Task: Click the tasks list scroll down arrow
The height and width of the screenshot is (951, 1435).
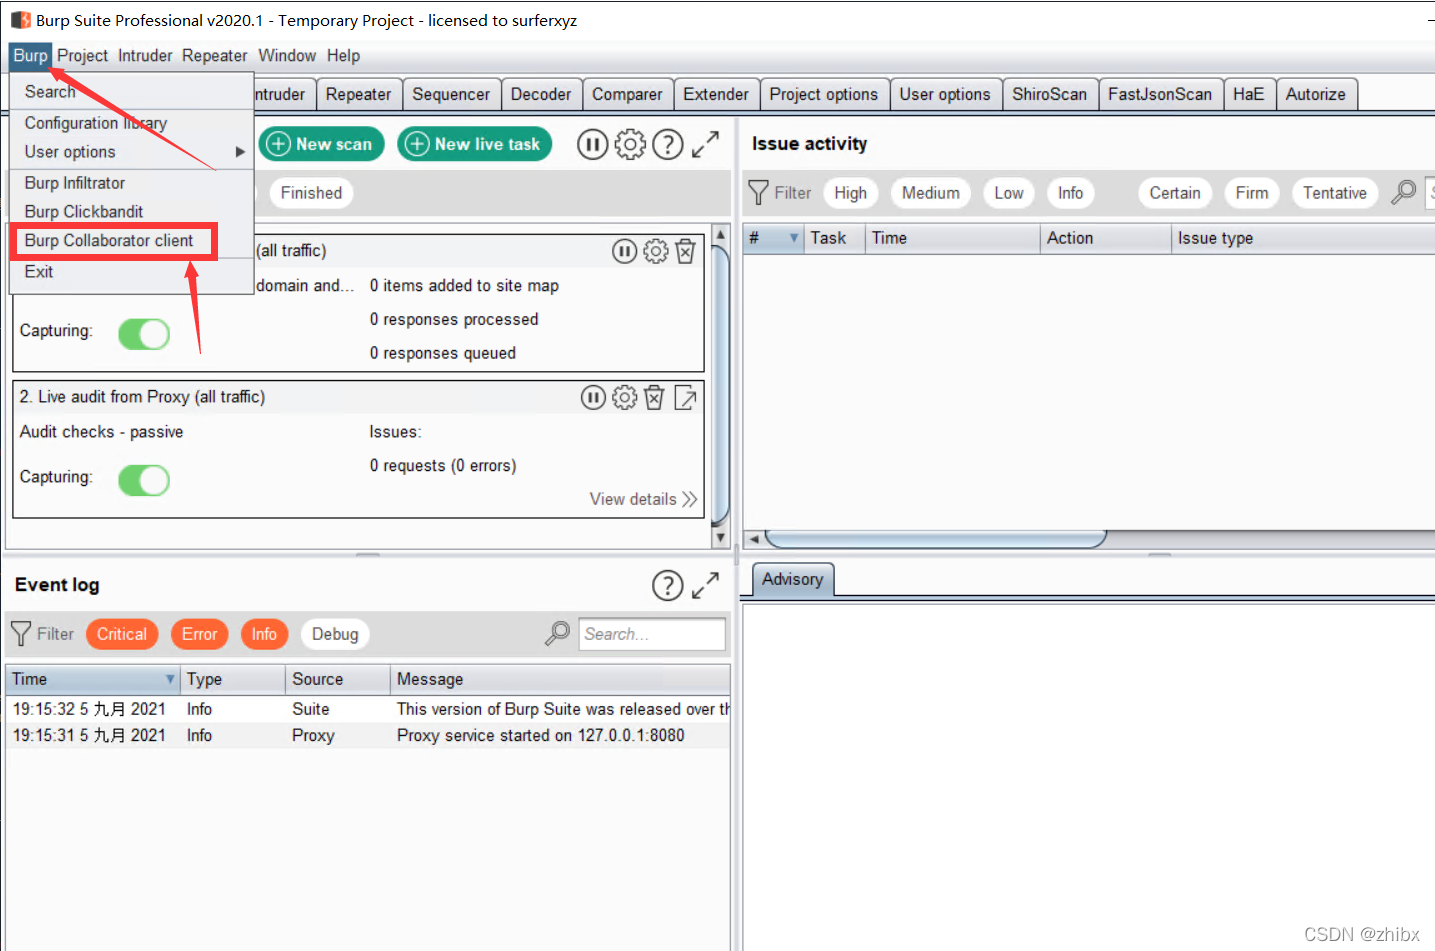Action: pos(720,538)
